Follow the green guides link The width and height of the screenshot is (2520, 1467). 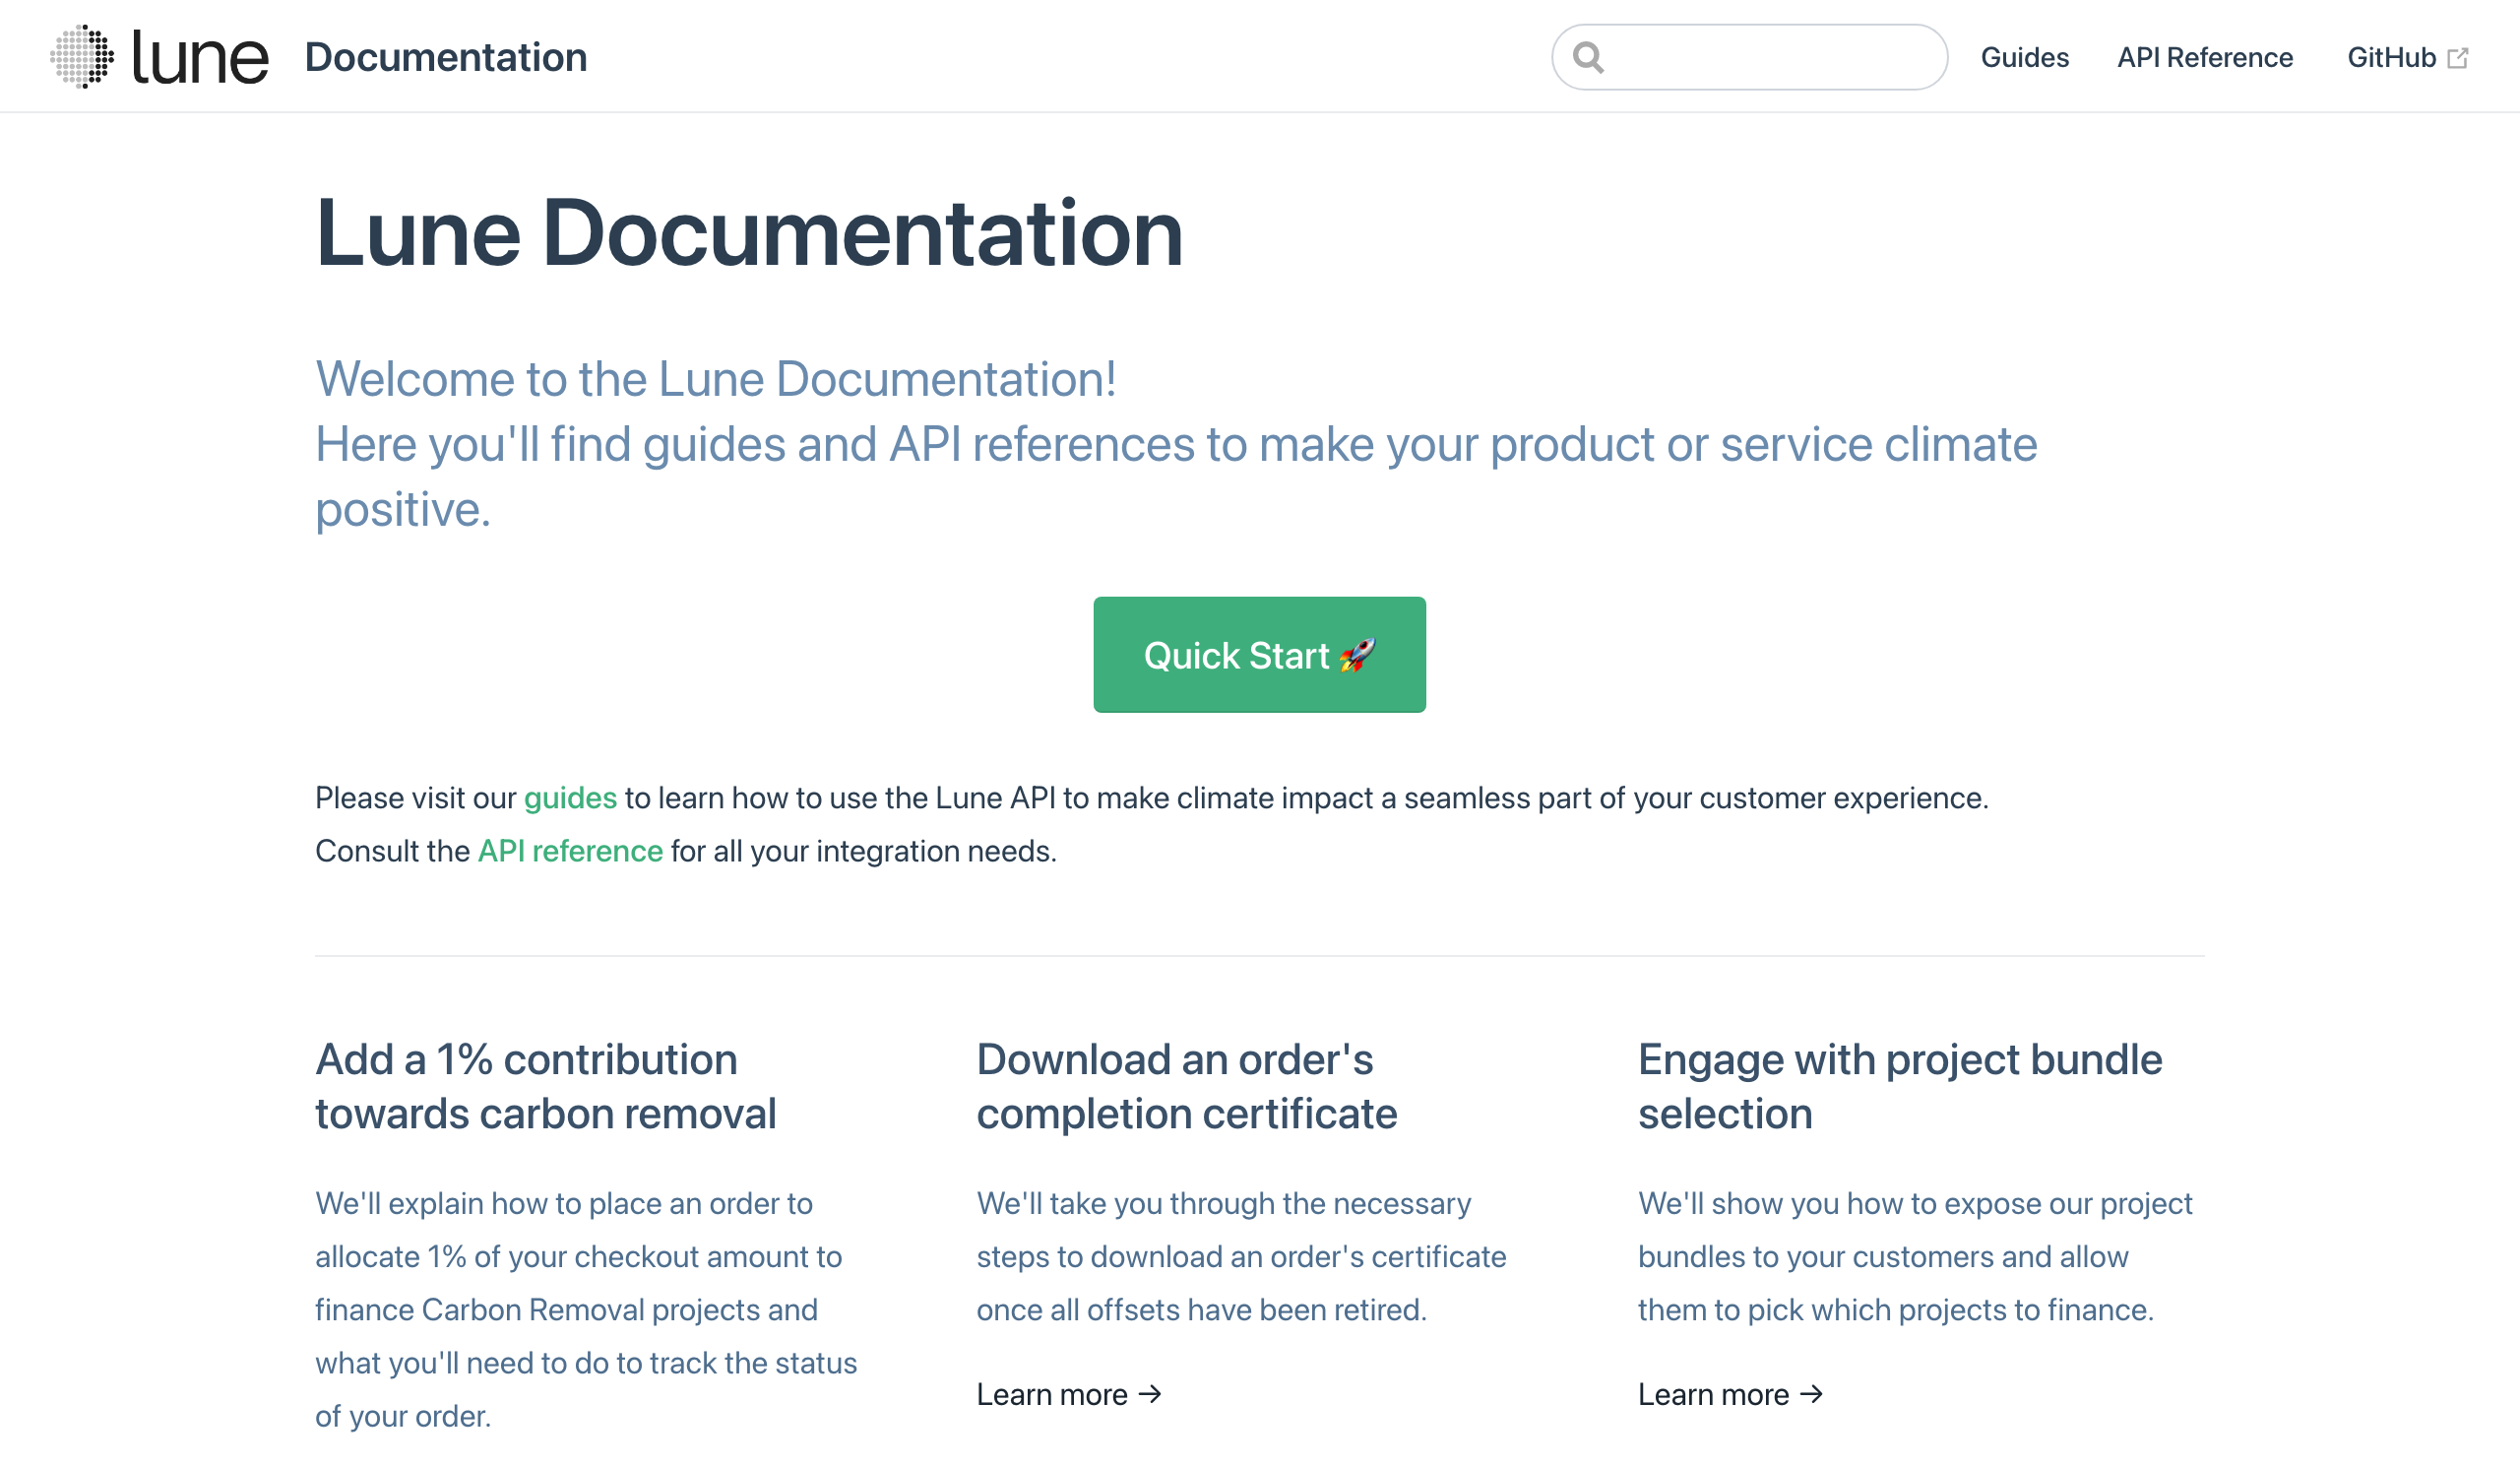(x=570, y=798)
